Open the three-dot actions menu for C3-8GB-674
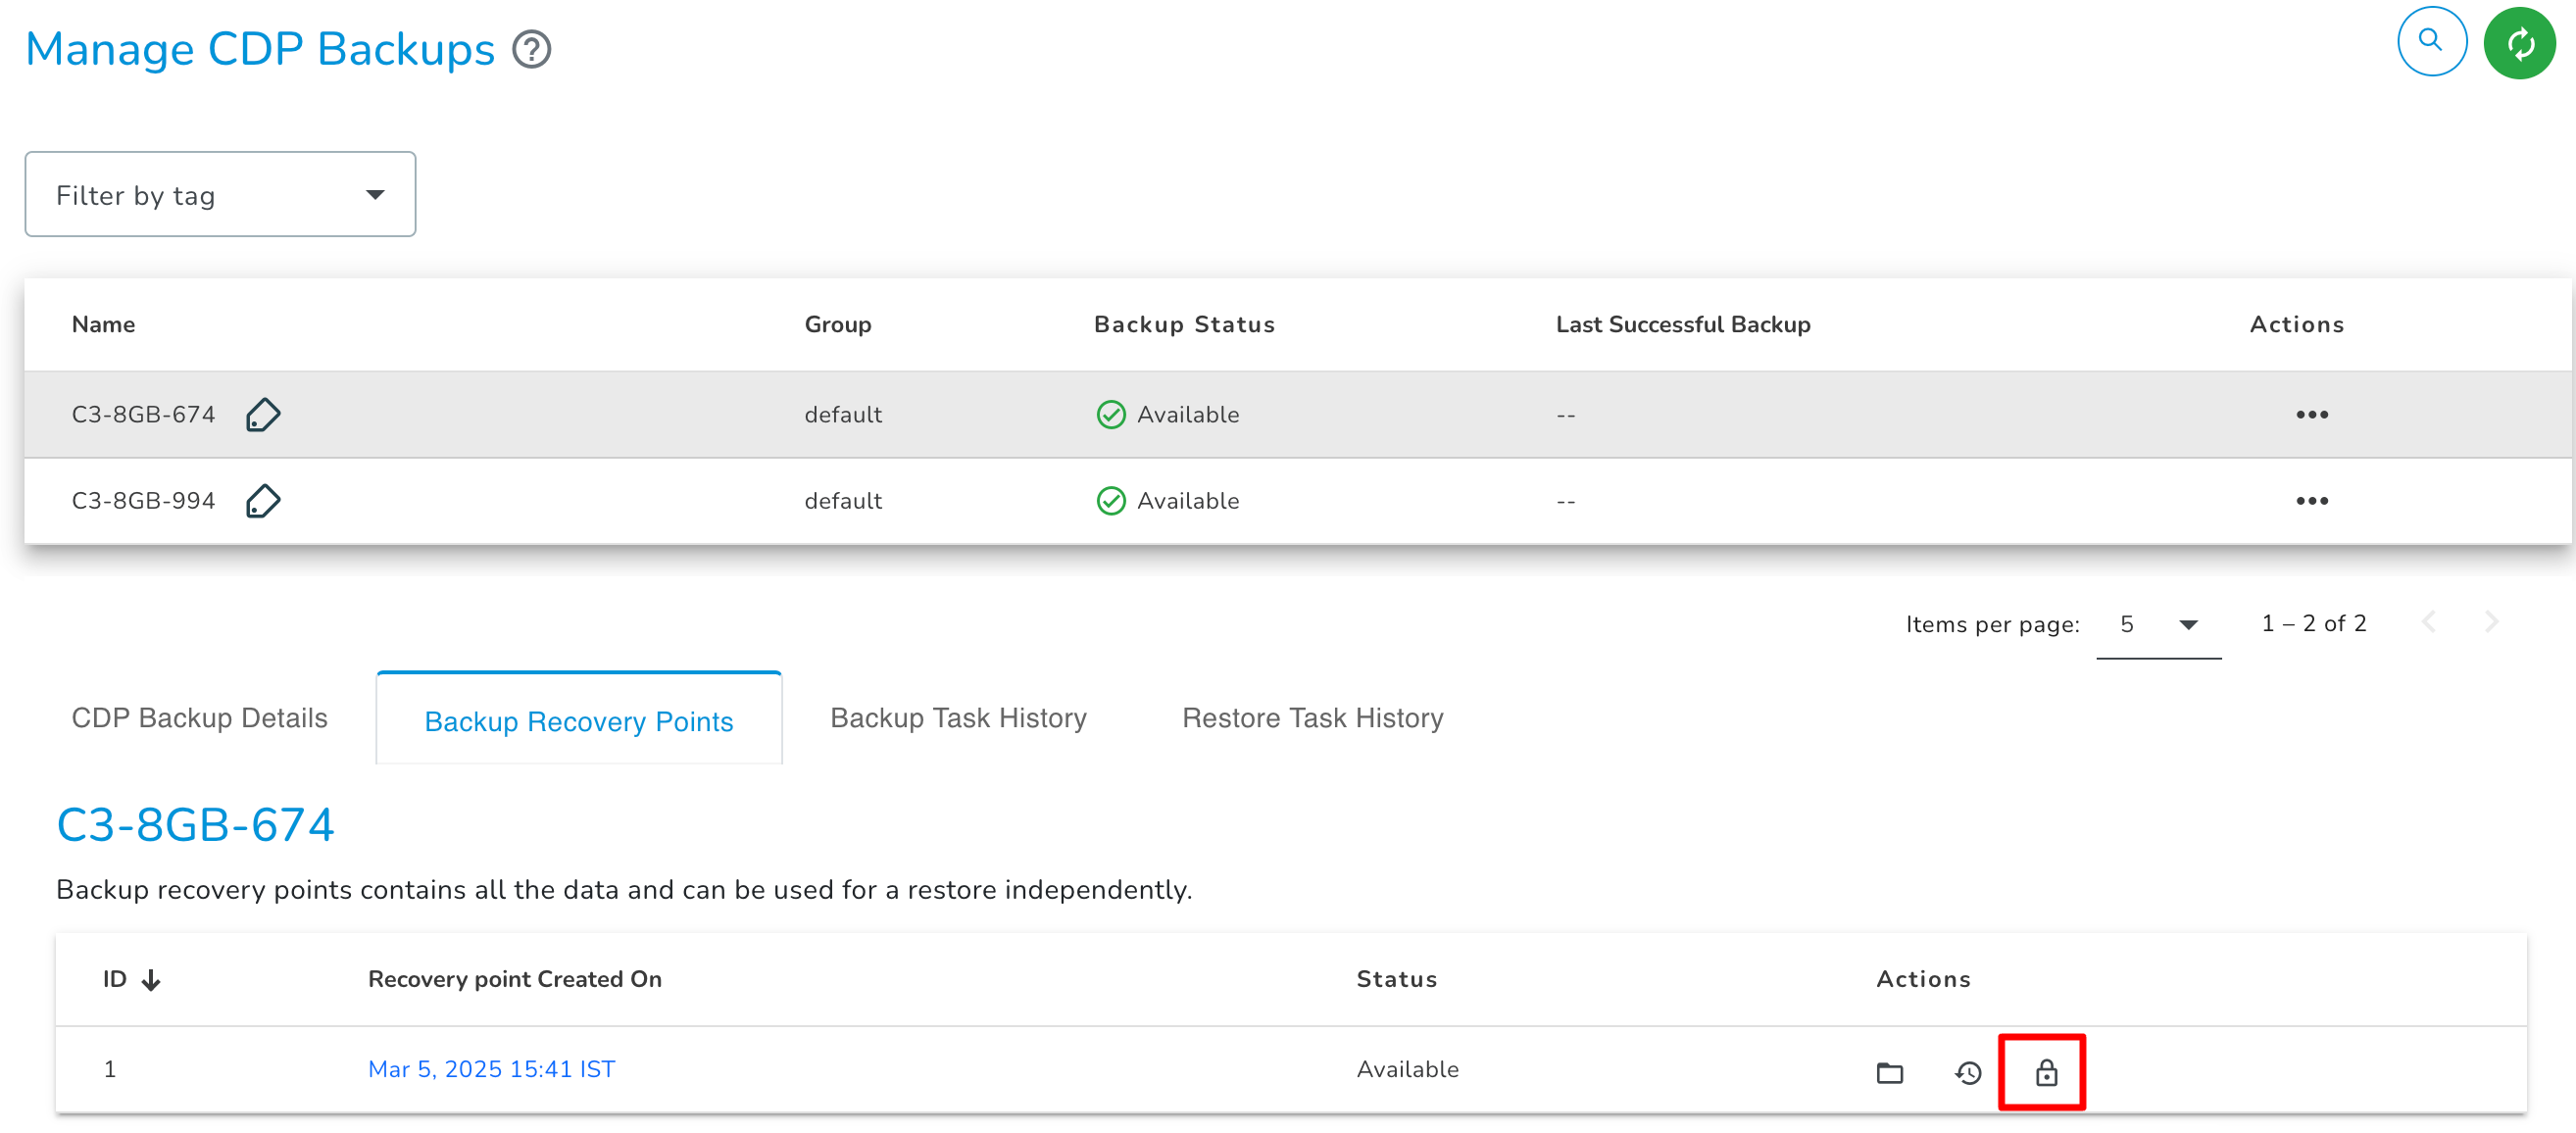Viewport: 2576px width, 1133px height. [2311, 414]
